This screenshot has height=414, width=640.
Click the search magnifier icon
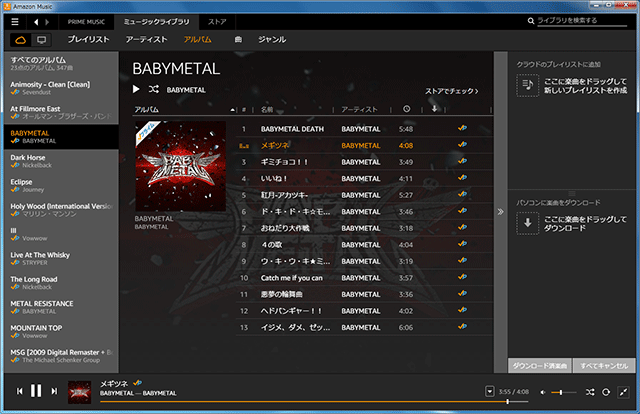pos(531,21)
